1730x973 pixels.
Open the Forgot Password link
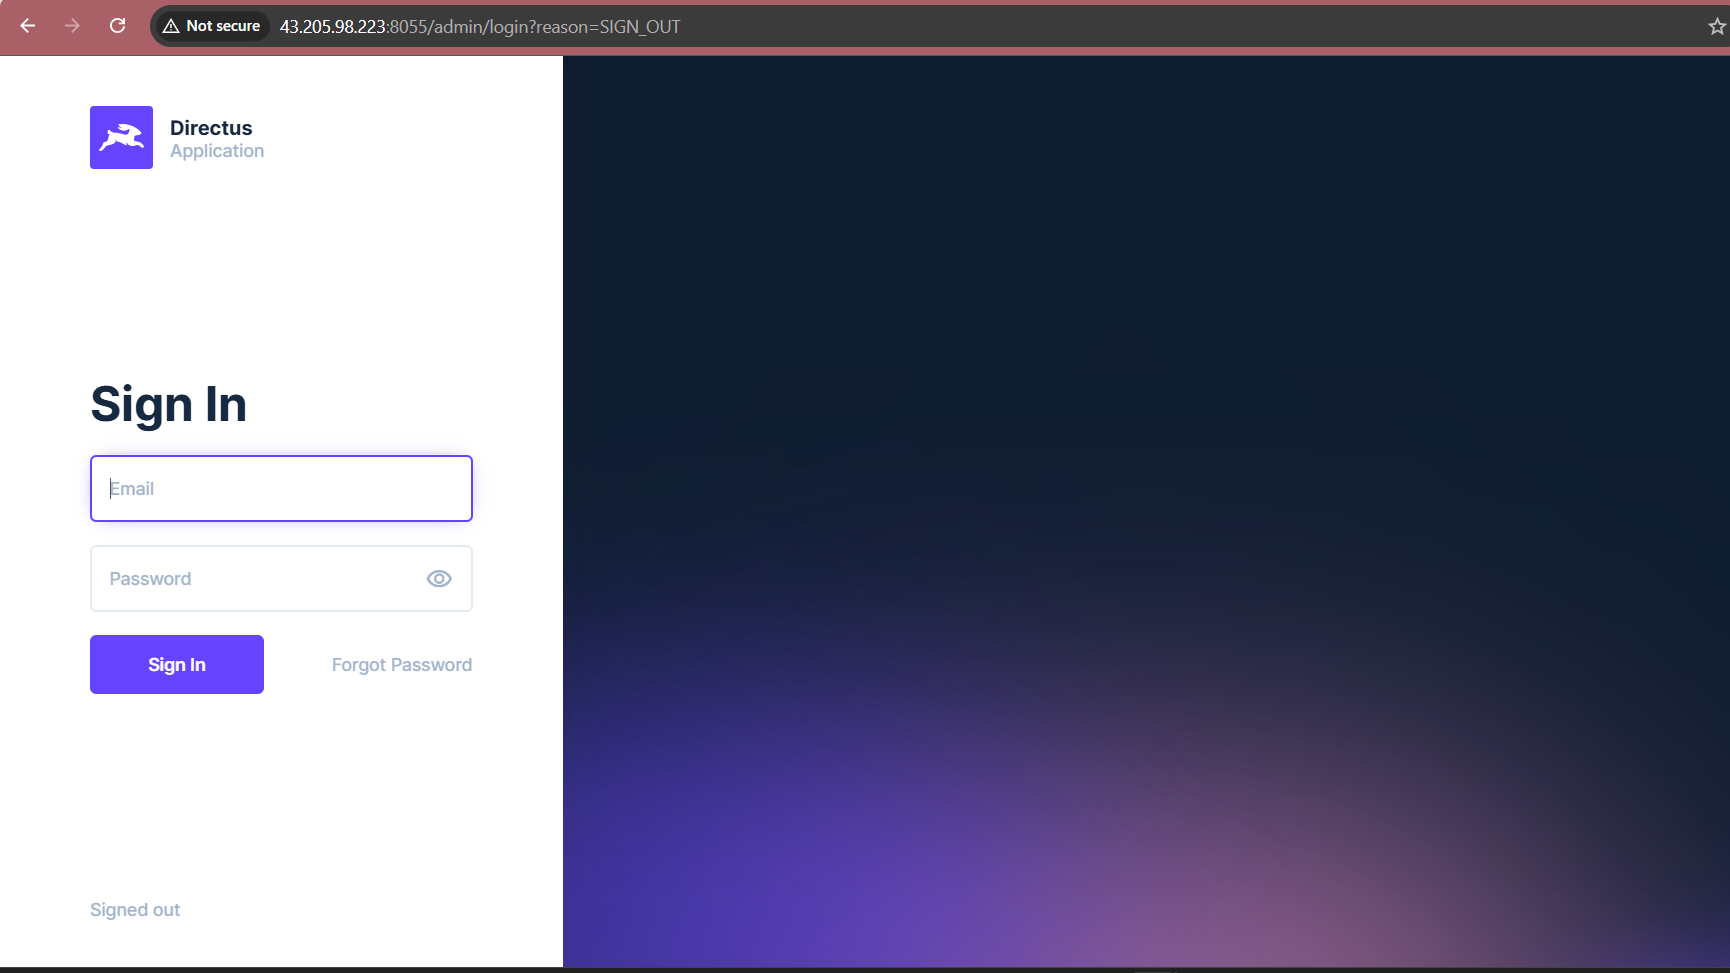click(x=401, y=665)
